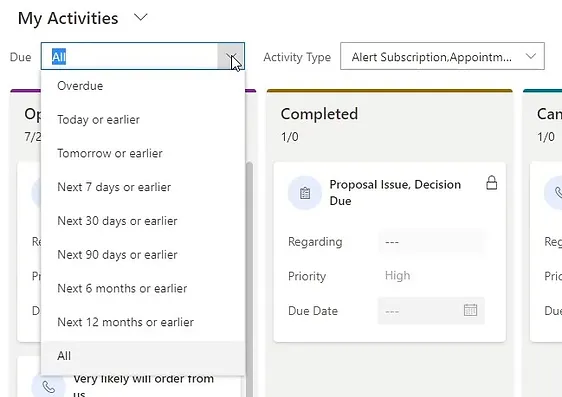
Task: Pick Next 90 days or earlier
Action: pyautogui.click(x=143, y=255)
